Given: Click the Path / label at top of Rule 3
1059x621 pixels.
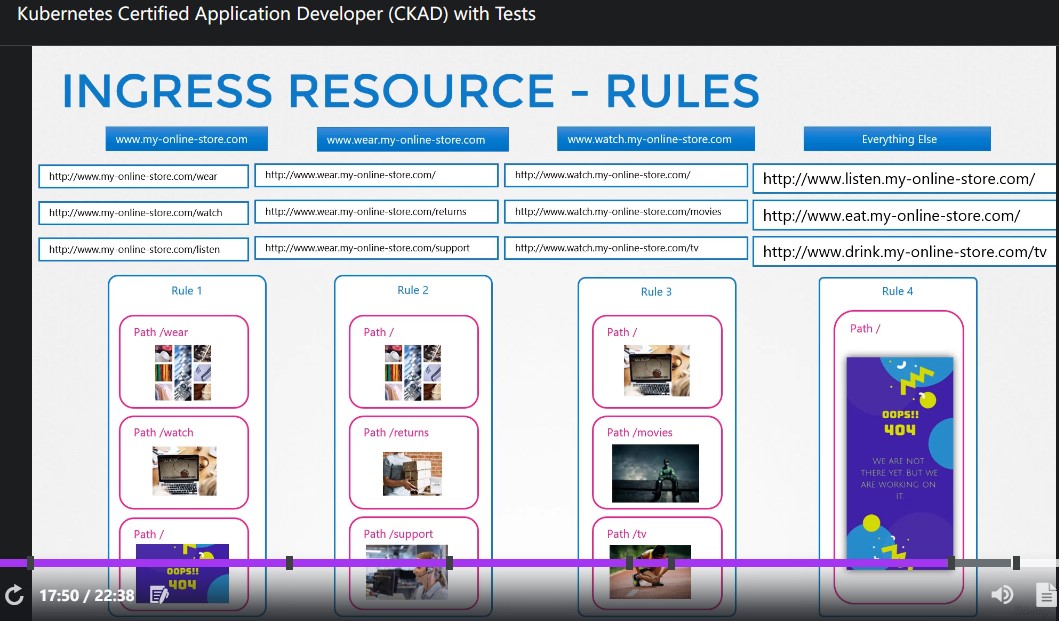Looking at the screenshot, I should coord(621,332).
